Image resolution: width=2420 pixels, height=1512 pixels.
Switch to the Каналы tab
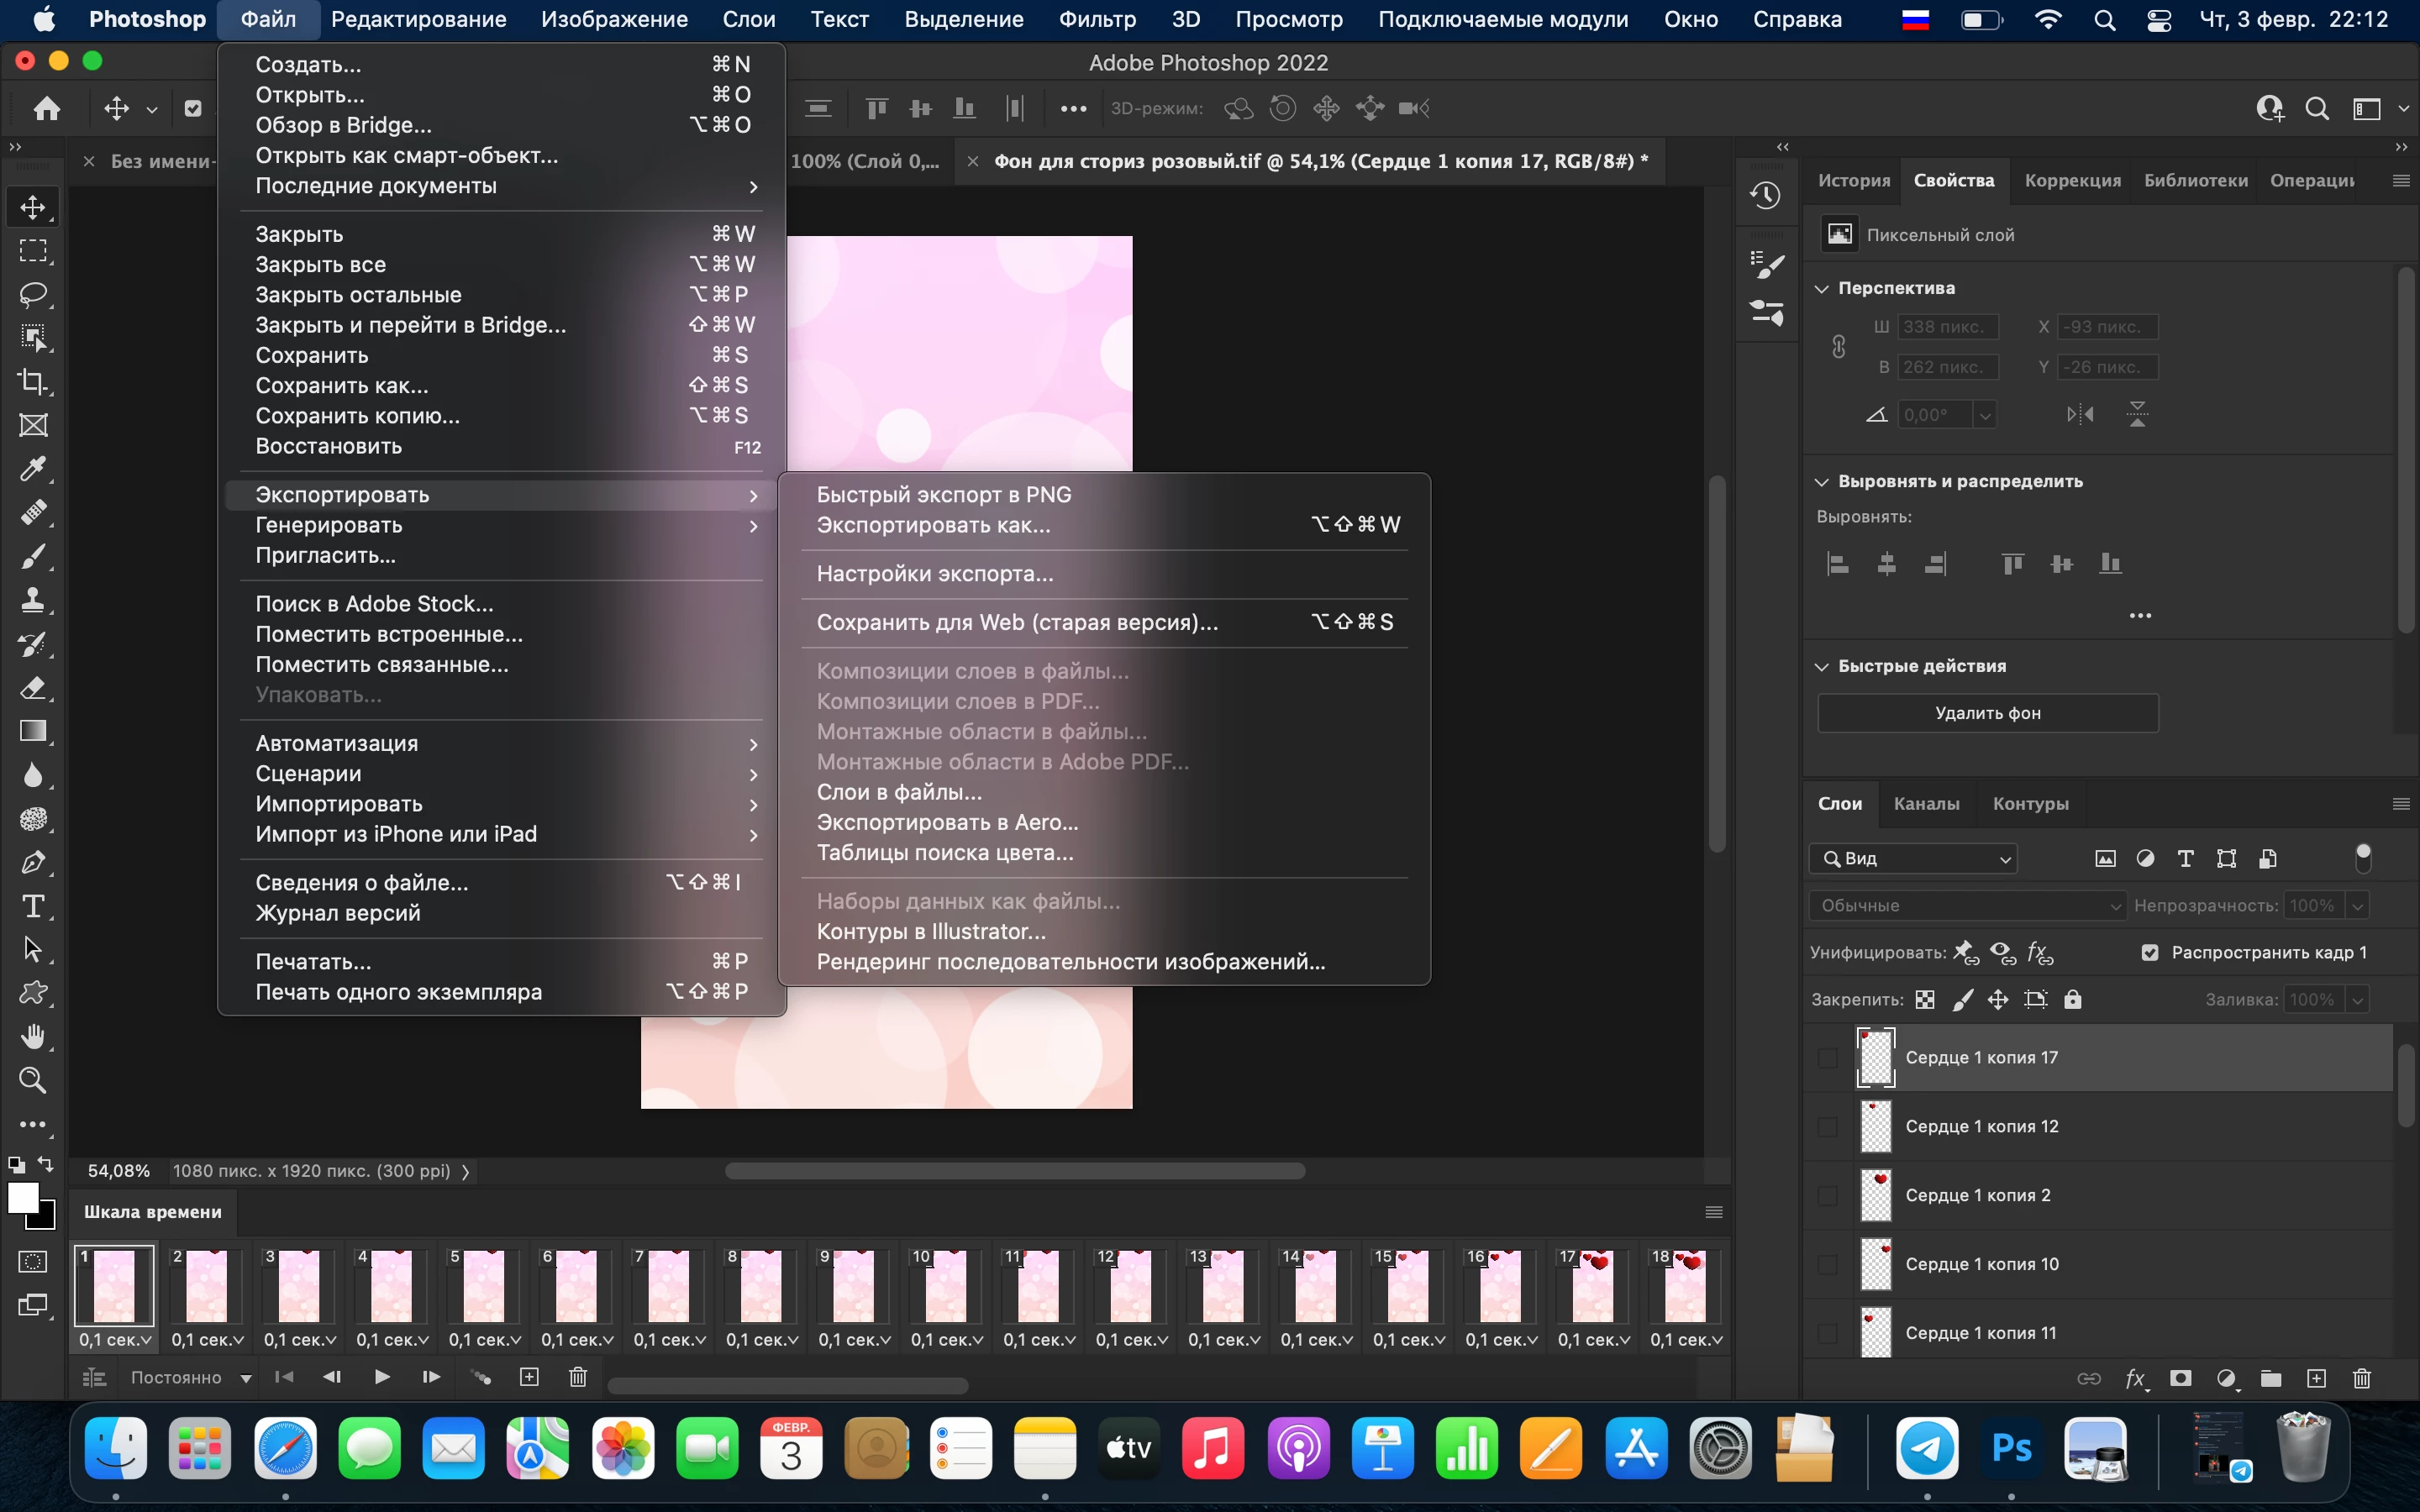point(1926,804)
